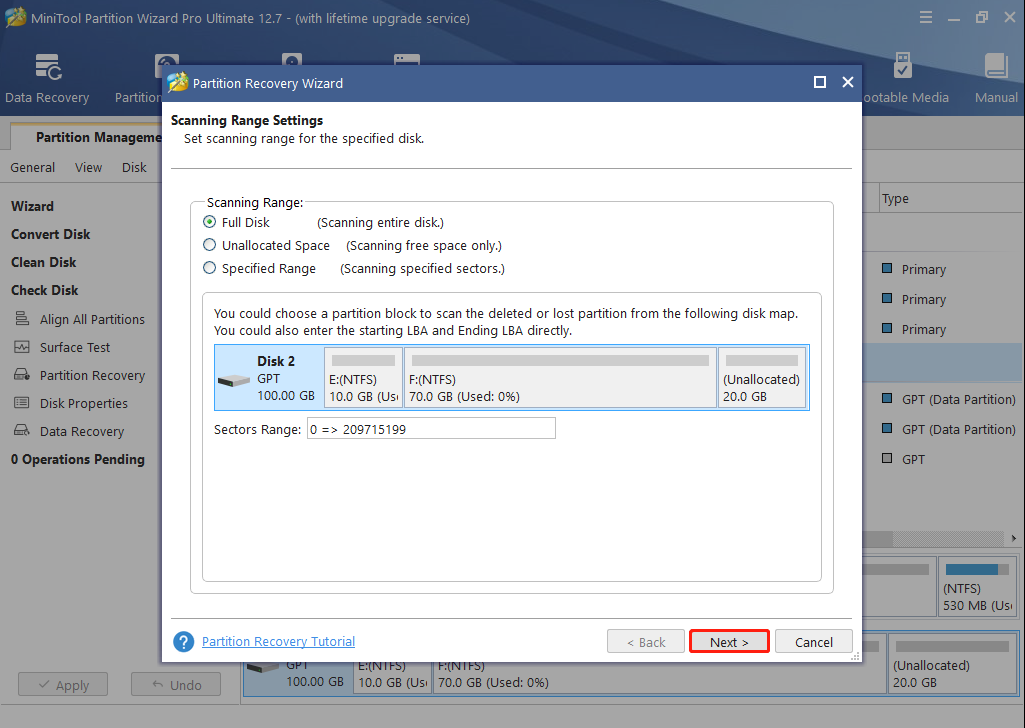This screenshot has height=728, width=1025.
Task: Click the Disk 2 drive icon in wizard
Action: (234, 380)
